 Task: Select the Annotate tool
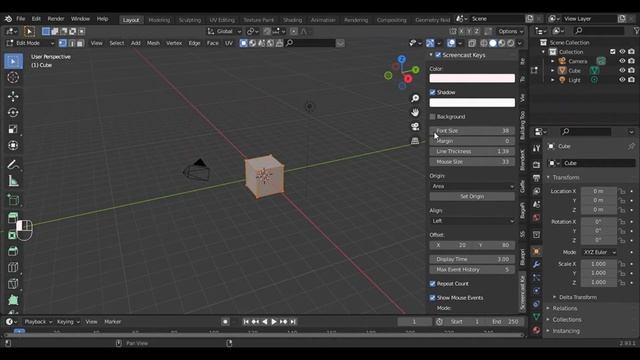click(13, 164)
